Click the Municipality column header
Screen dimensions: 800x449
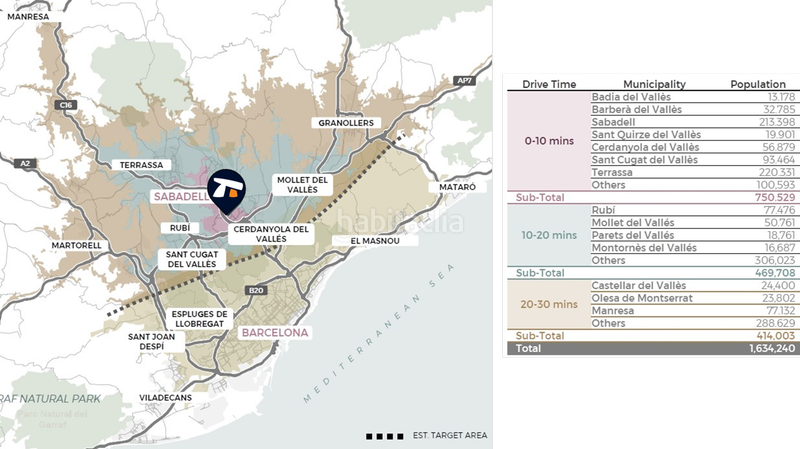pos(654,84)
